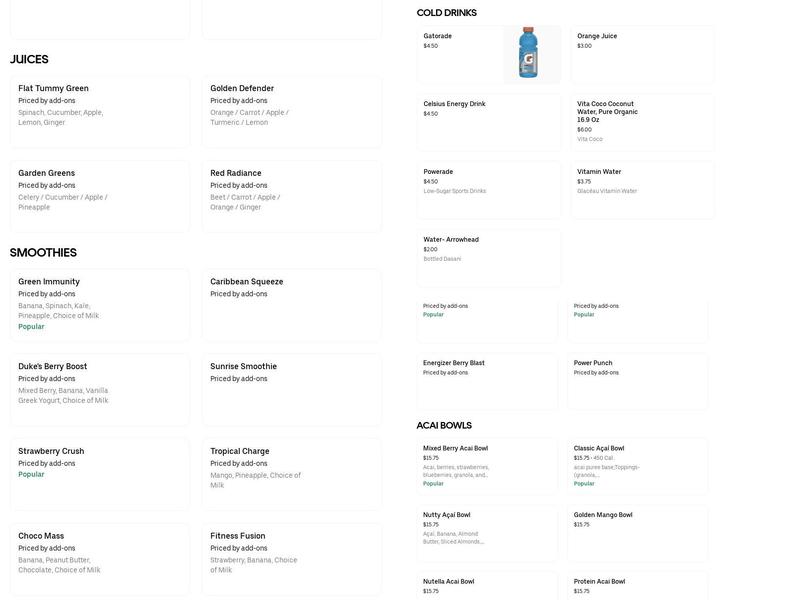Open the Flat Tummy Green juice item
This screenshot has height=600, width=800.
point(100,111)
